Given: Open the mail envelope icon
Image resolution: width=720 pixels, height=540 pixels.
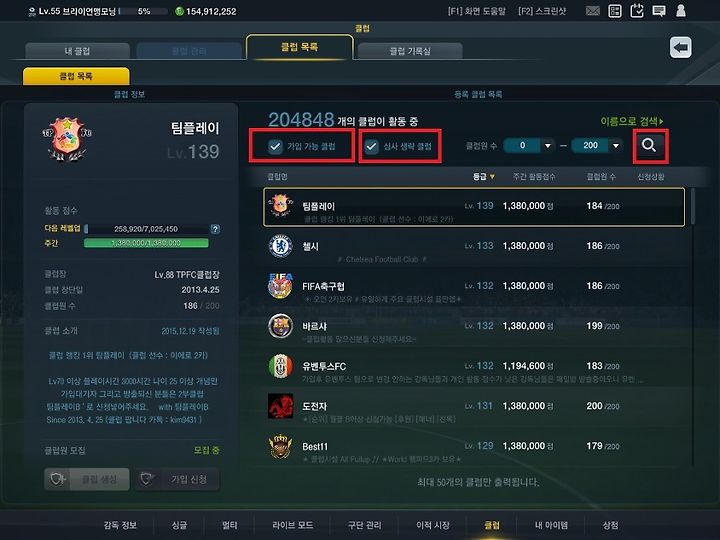Looking at the screenshot, I should (x=593, y=11).
